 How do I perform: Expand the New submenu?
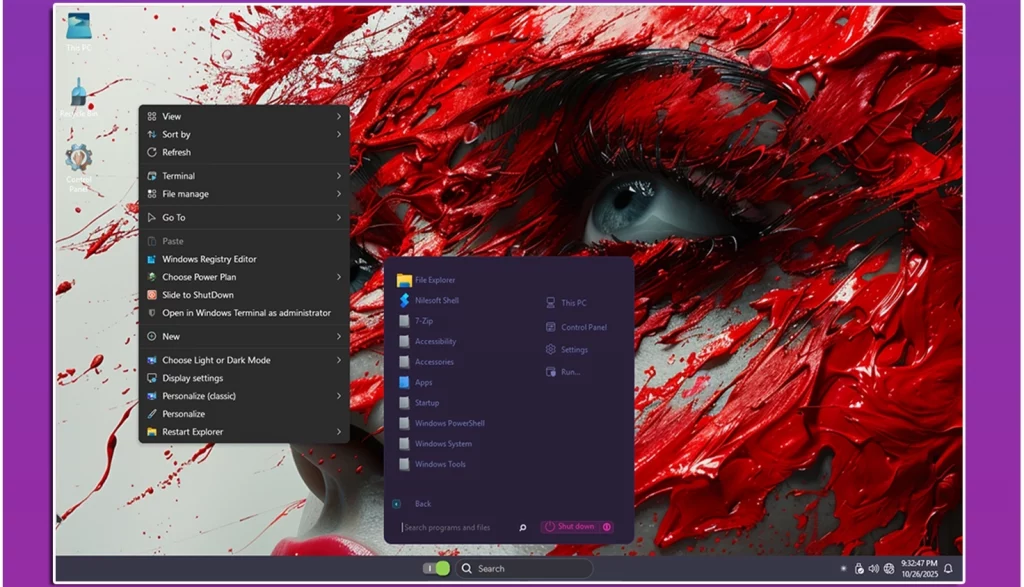click(x=171, y=338)
